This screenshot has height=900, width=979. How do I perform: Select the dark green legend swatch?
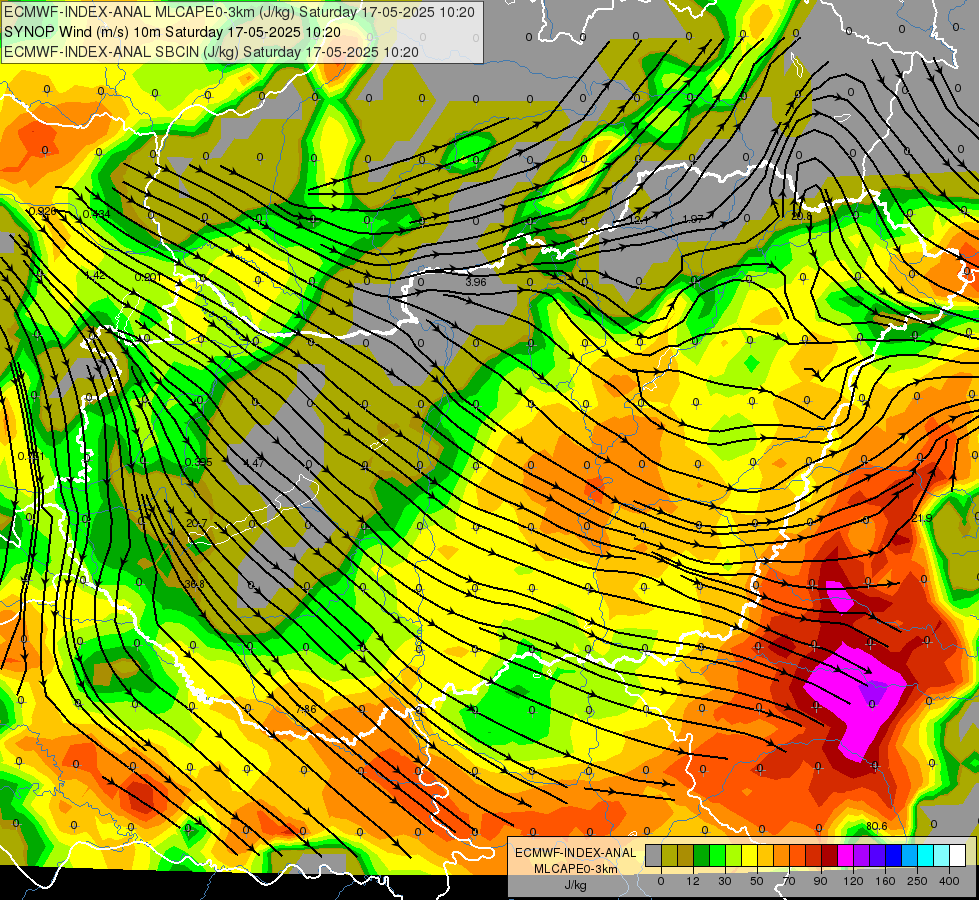[x=702, y=855]
